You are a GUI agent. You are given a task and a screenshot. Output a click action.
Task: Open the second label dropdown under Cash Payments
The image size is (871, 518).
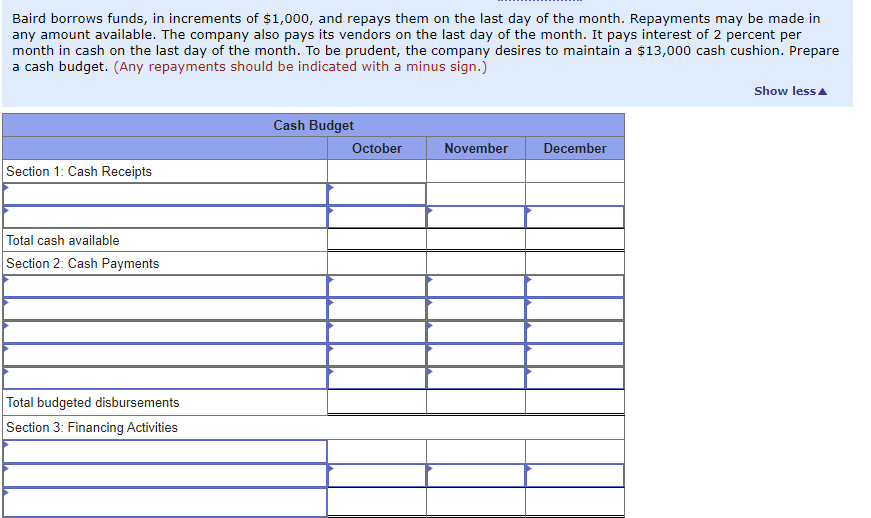click(165, 309)
